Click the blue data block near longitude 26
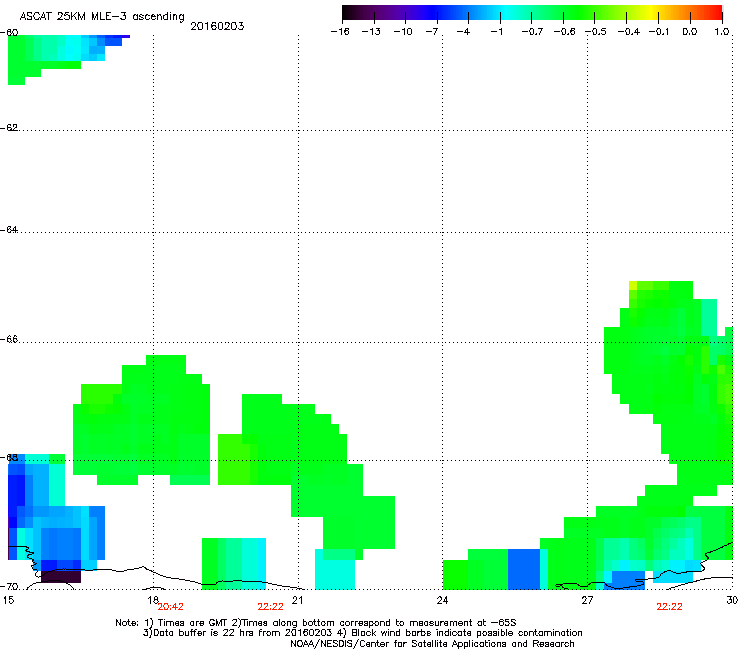 (524, 569)
